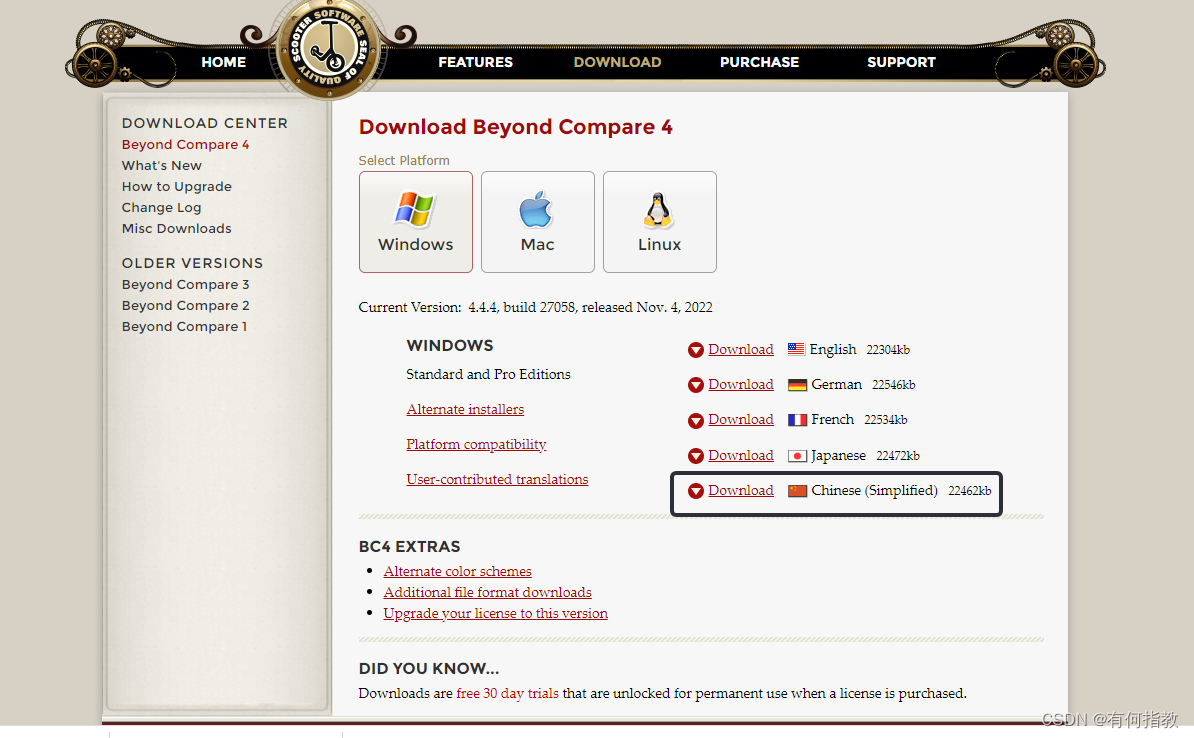Open the PURCHASE menu item

759,62
